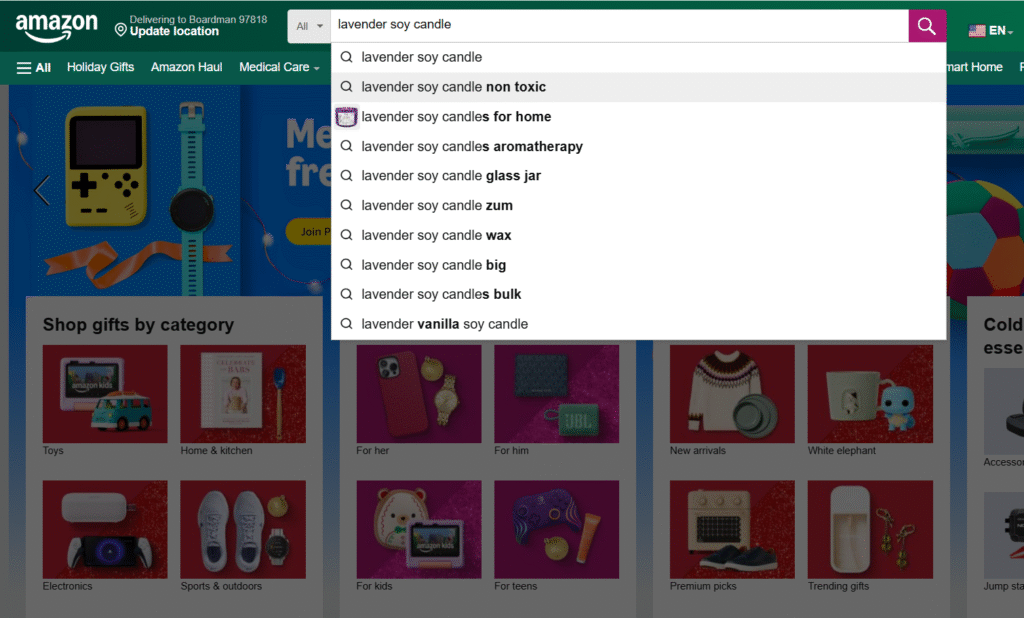Choose suggestion 'lavender soy candle glass jar'
This screenshot has height=618, width=1024.
coord(451,176)
